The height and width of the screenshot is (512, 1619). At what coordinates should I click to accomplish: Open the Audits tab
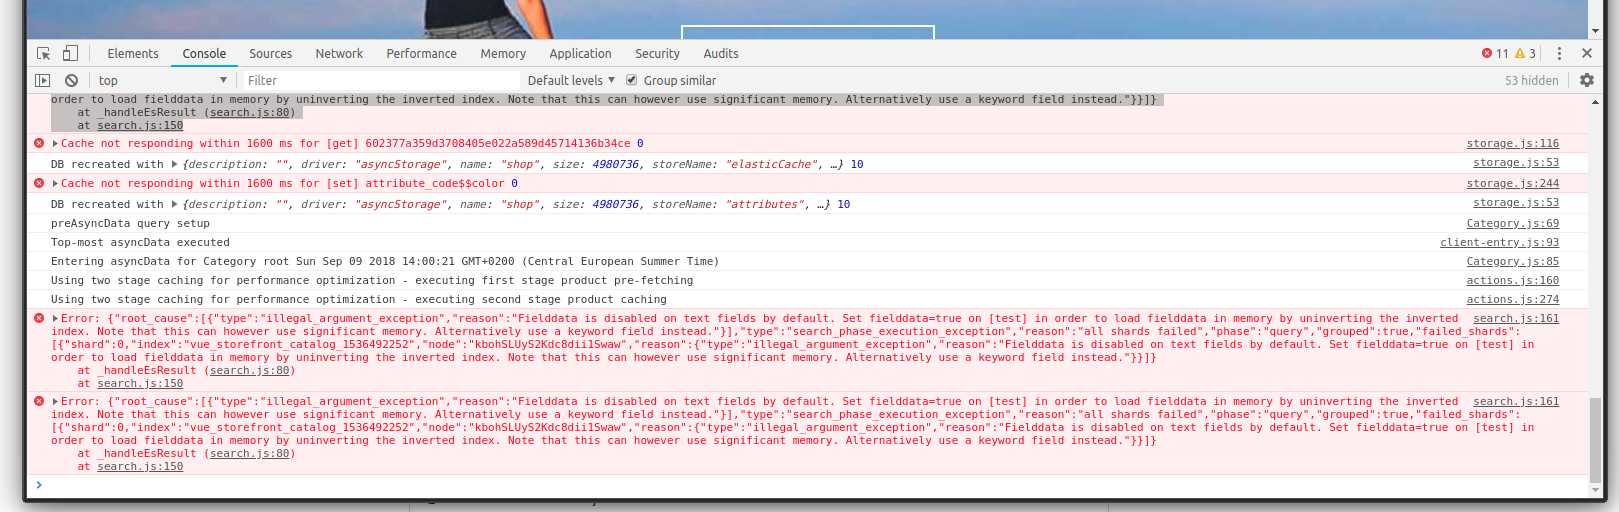click(x=721, y=53)
